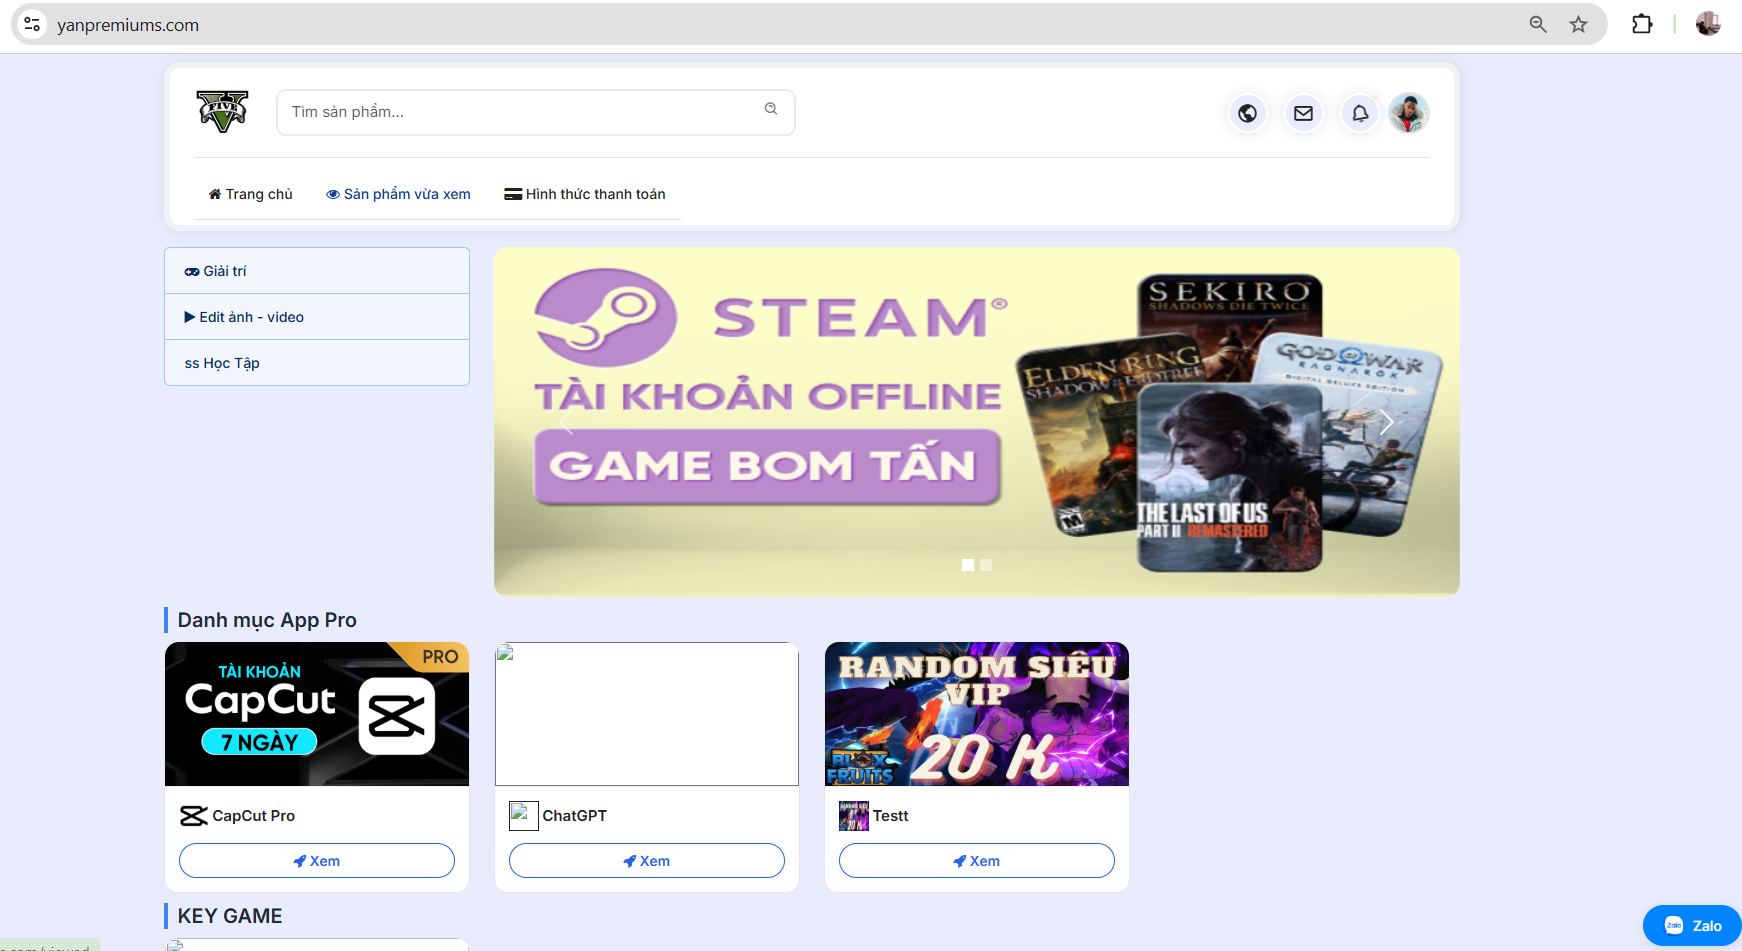Viewport: 1742px width, 951px height.
Task: Click the Five logo in the site header
Action: (x=222, y=111)
